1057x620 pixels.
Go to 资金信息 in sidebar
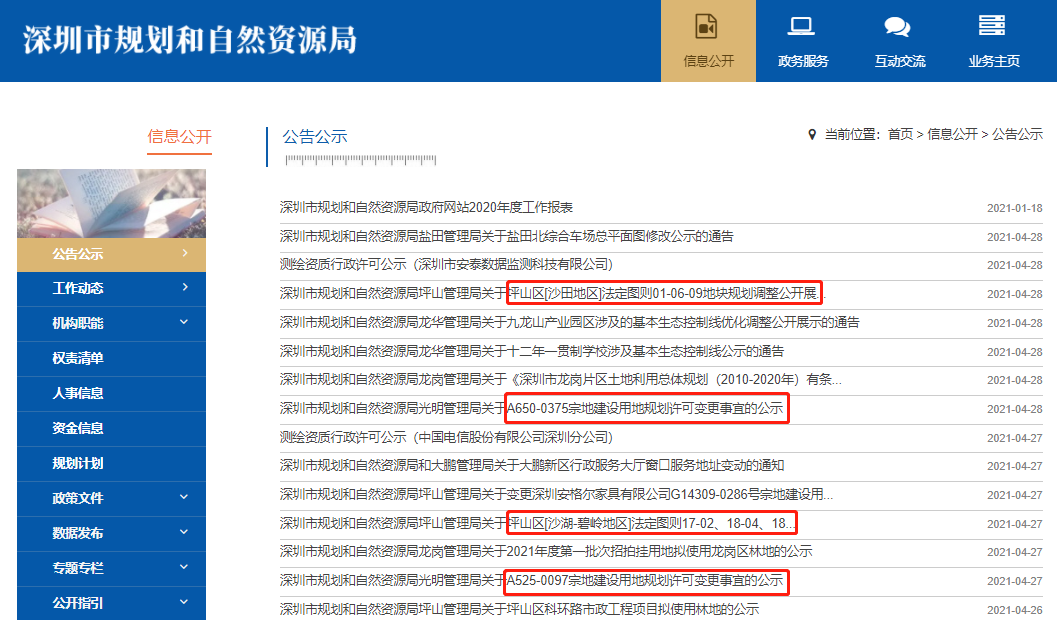78,428
